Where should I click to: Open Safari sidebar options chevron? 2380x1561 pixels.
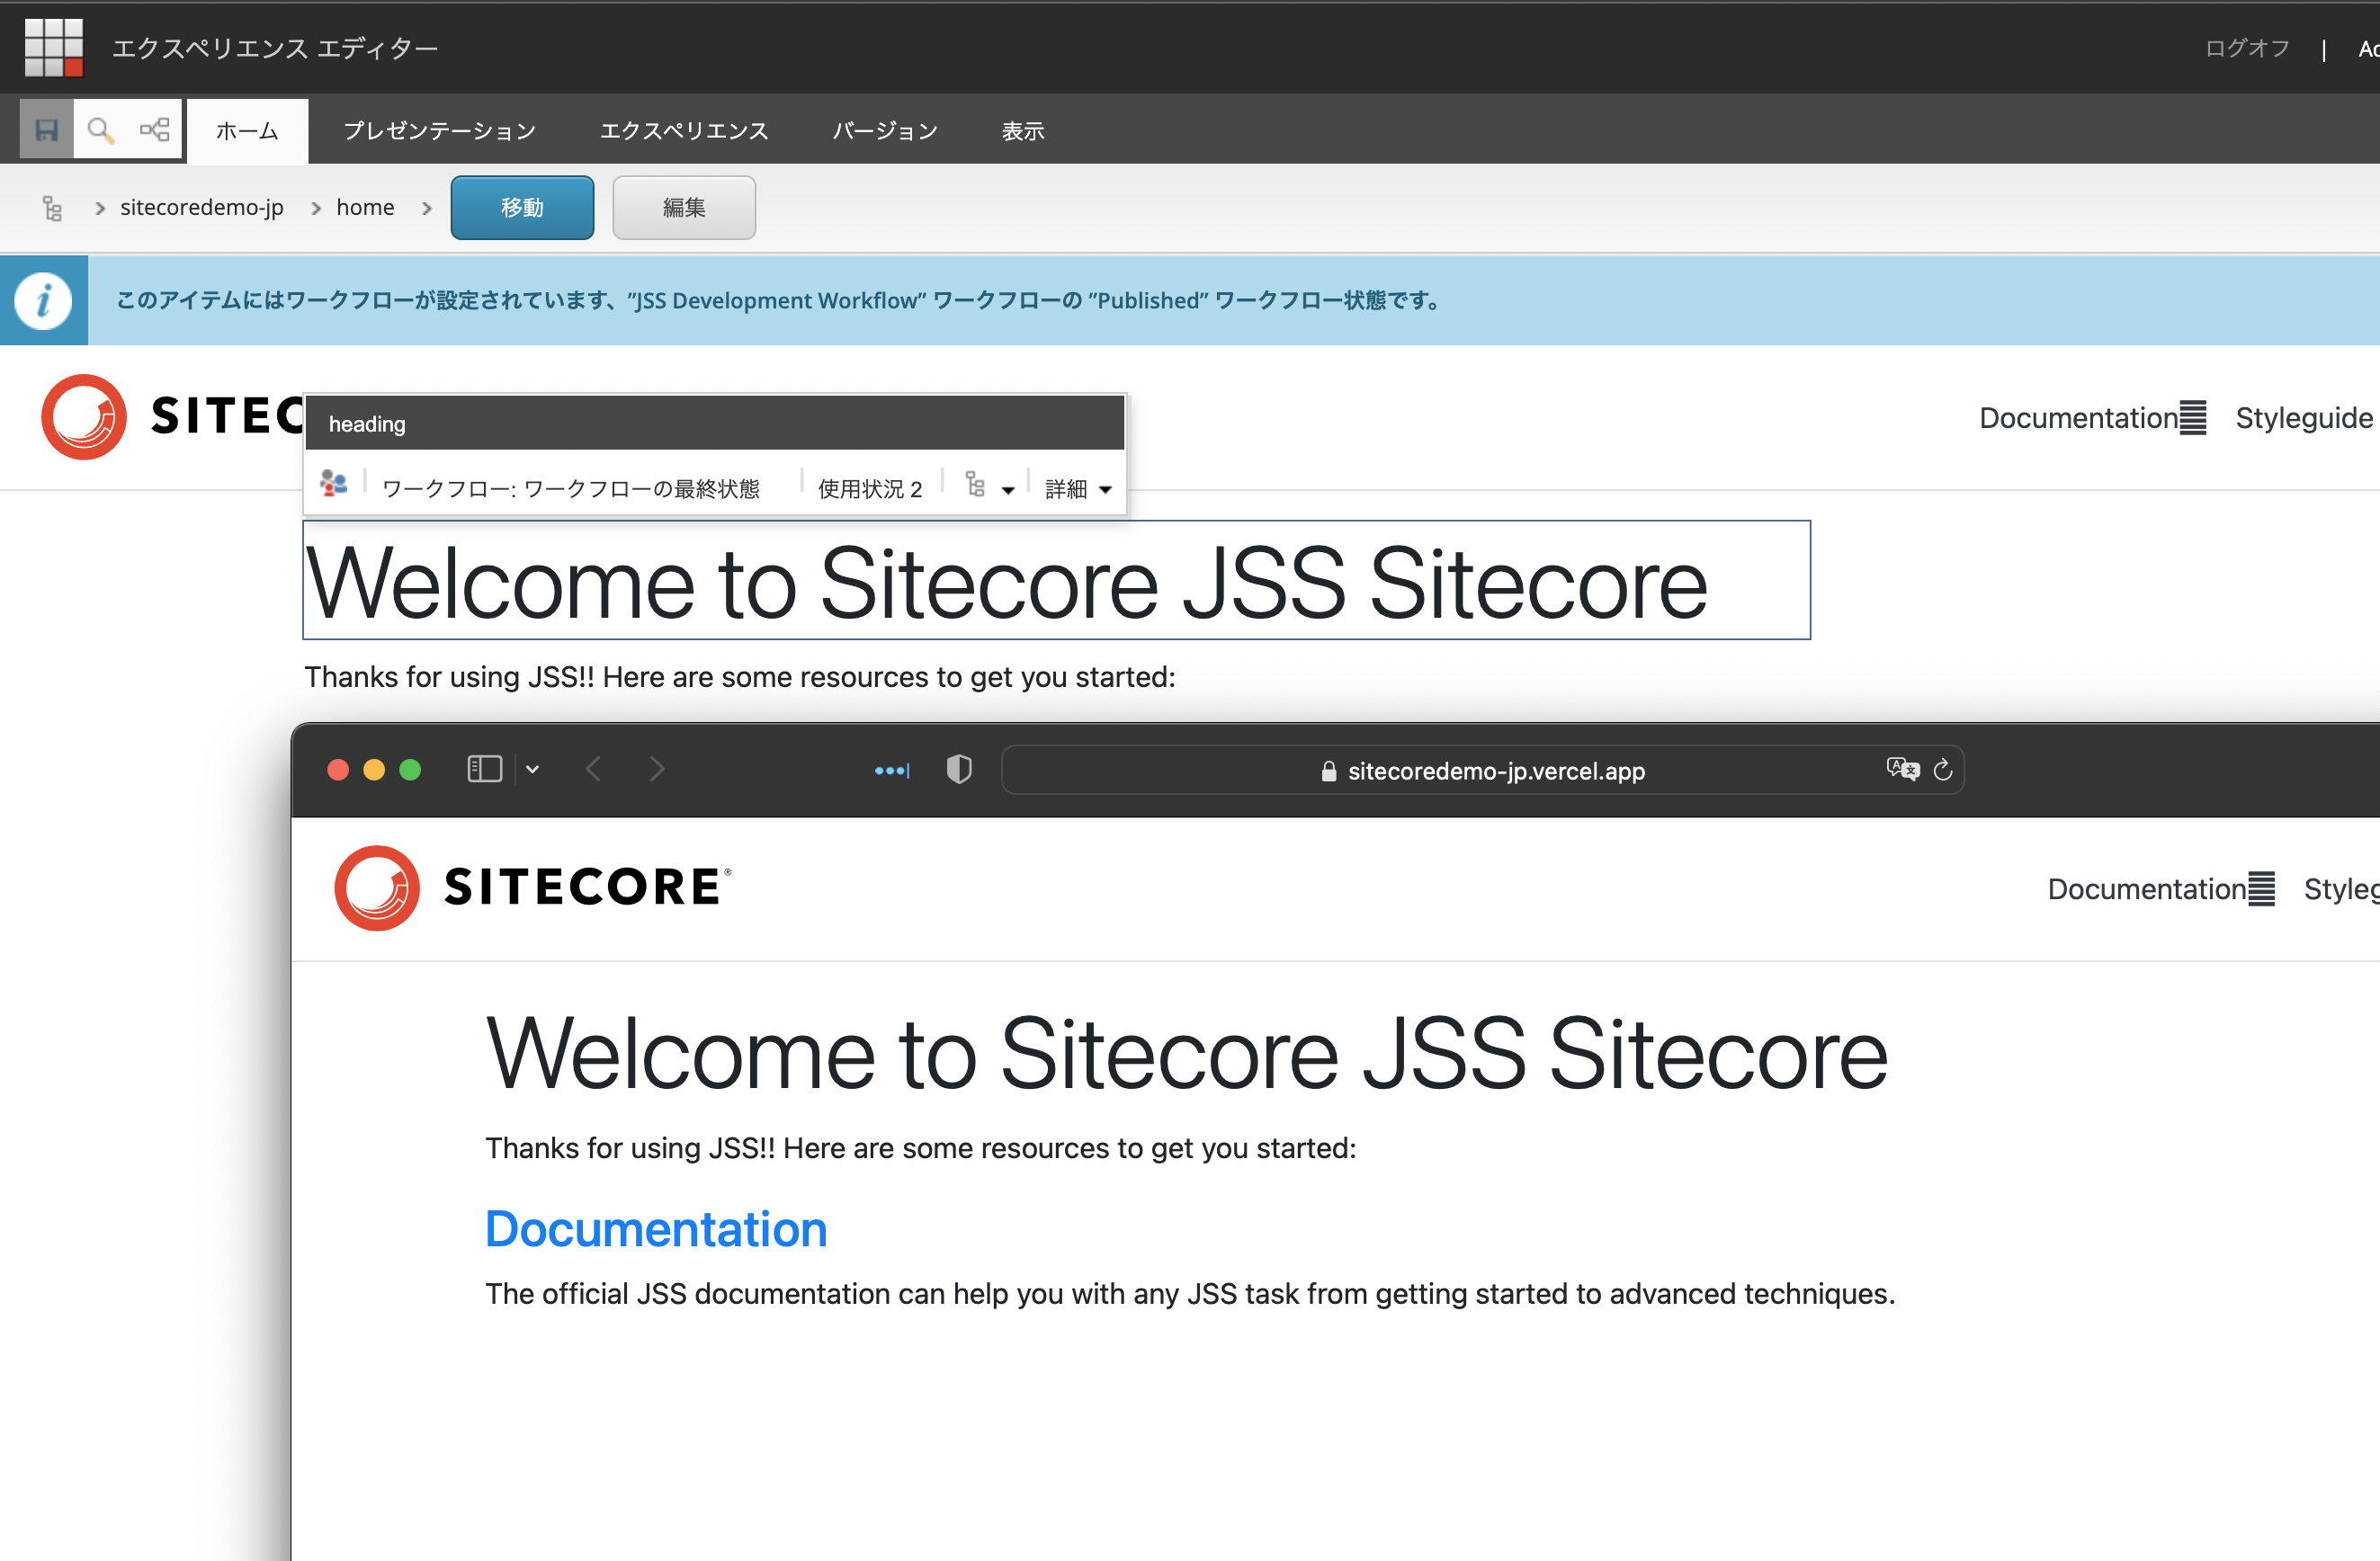coord(532,769)
